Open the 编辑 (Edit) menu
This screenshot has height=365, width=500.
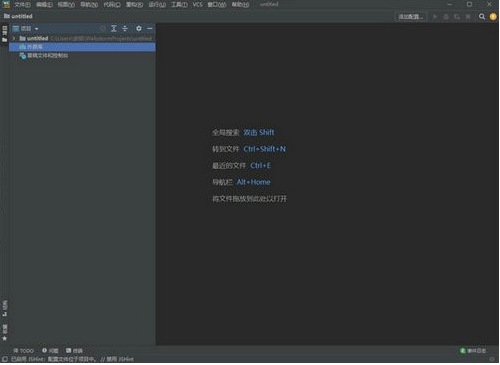click(44, 4)
